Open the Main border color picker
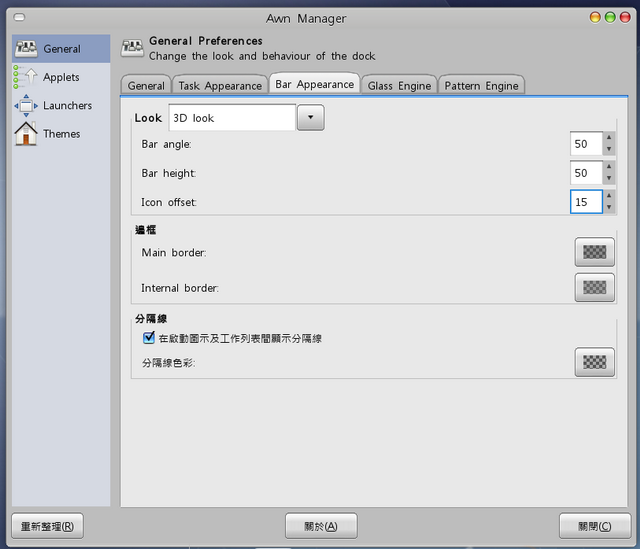640x549 pixels. pos(594,252)
